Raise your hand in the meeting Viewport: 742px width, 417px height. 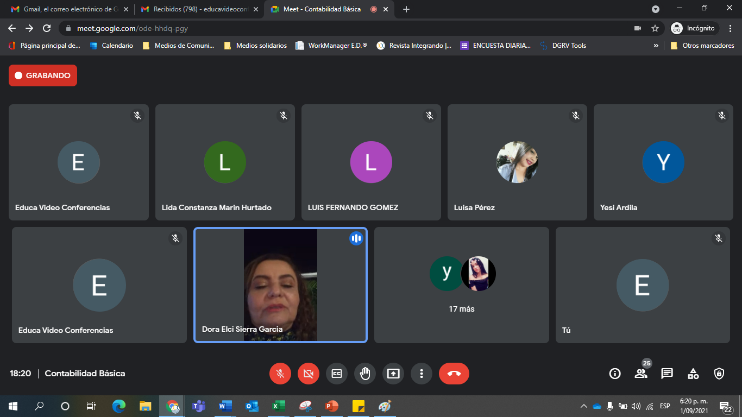pyautogui.click(x=366, y=373)
